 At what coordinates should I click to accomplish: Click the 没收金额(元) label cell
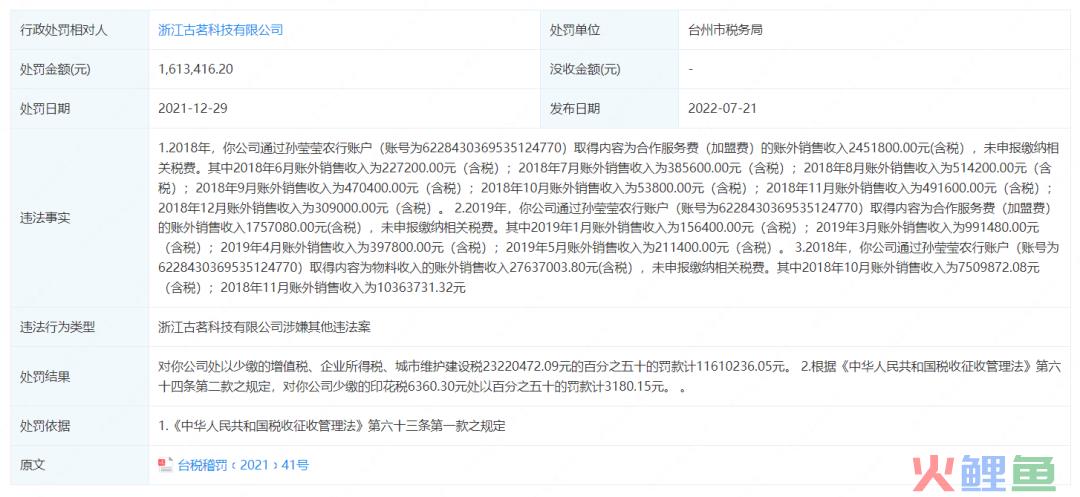609,70
